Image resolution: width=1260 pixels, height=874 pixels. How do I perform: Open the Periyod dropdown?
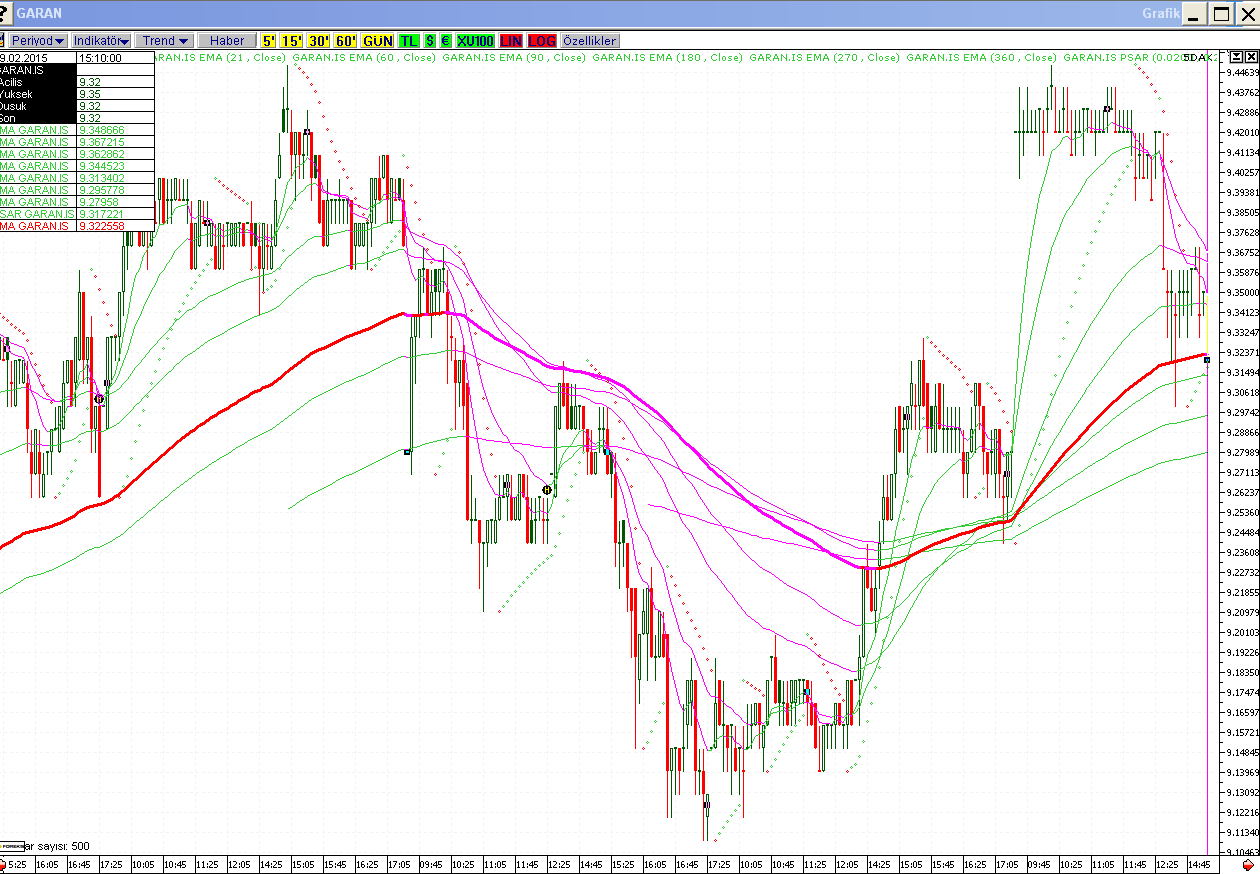[38, 41]
